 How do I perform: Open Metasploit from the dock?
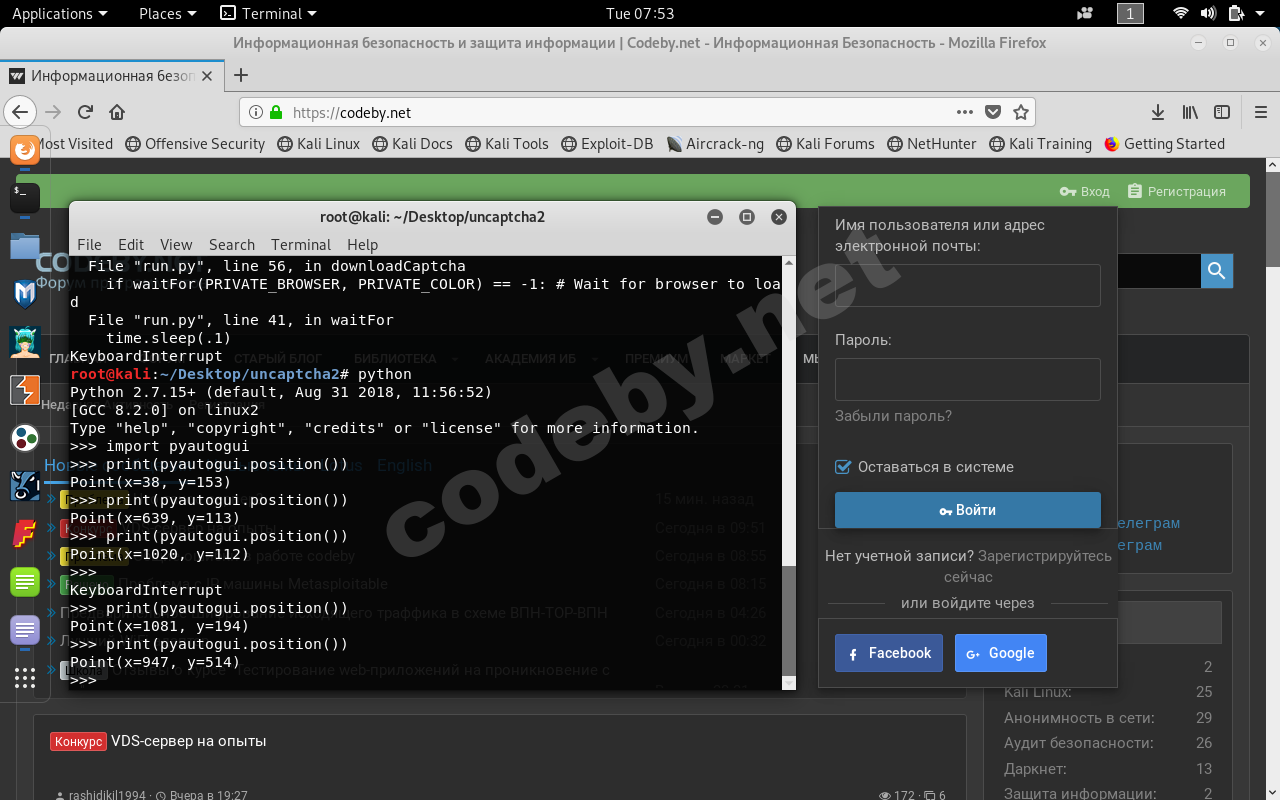24,296
